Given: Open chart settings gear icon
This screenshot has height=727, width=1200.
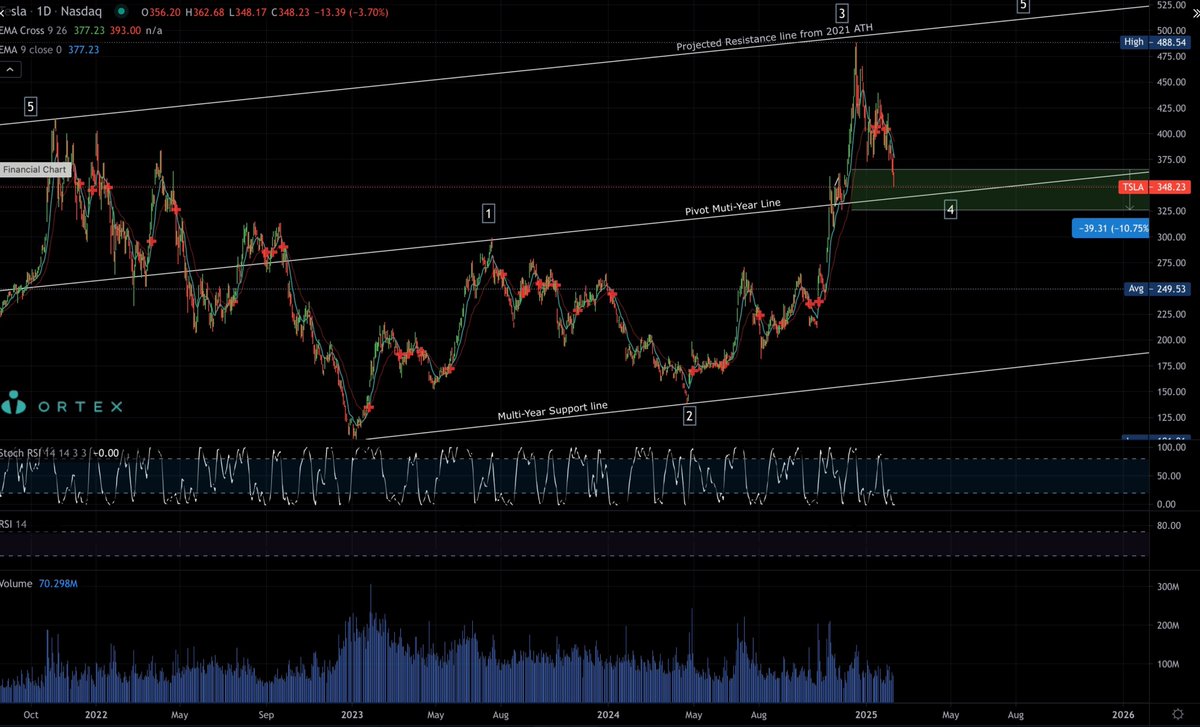Looking at the screenshot, I should [x=1176, y=716].
